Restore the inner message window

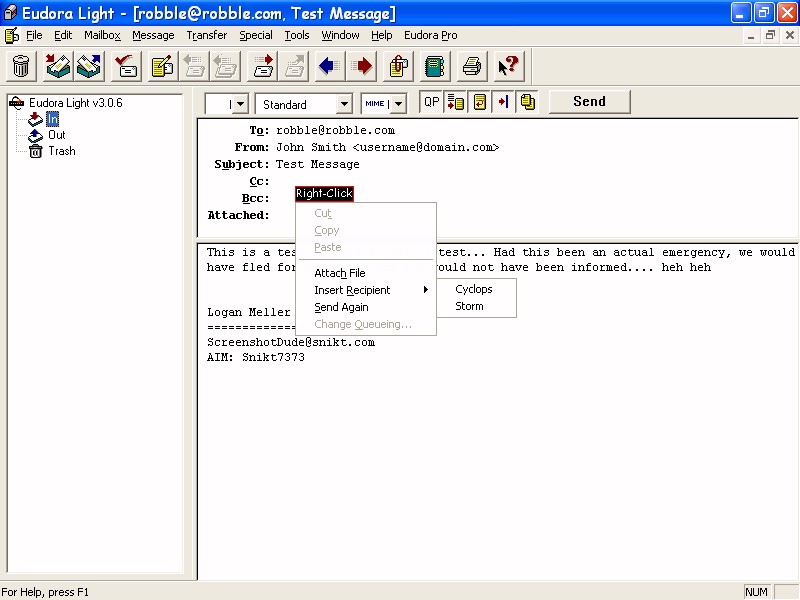click(770, 35)
